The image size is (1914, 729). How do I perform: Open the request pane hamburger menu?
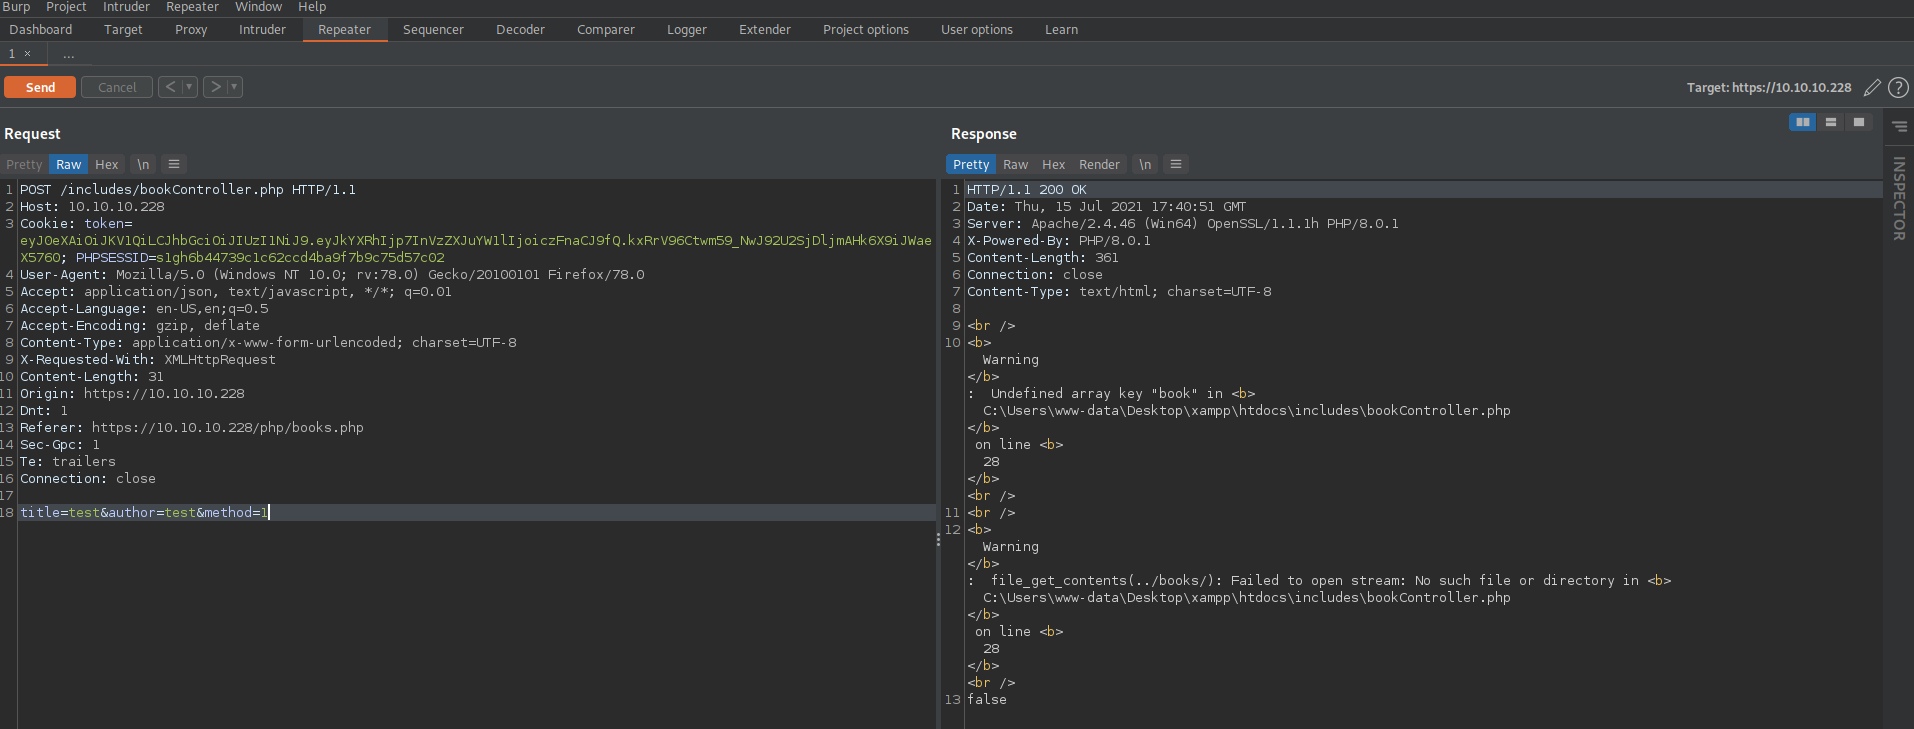click(x=174, y=164)
